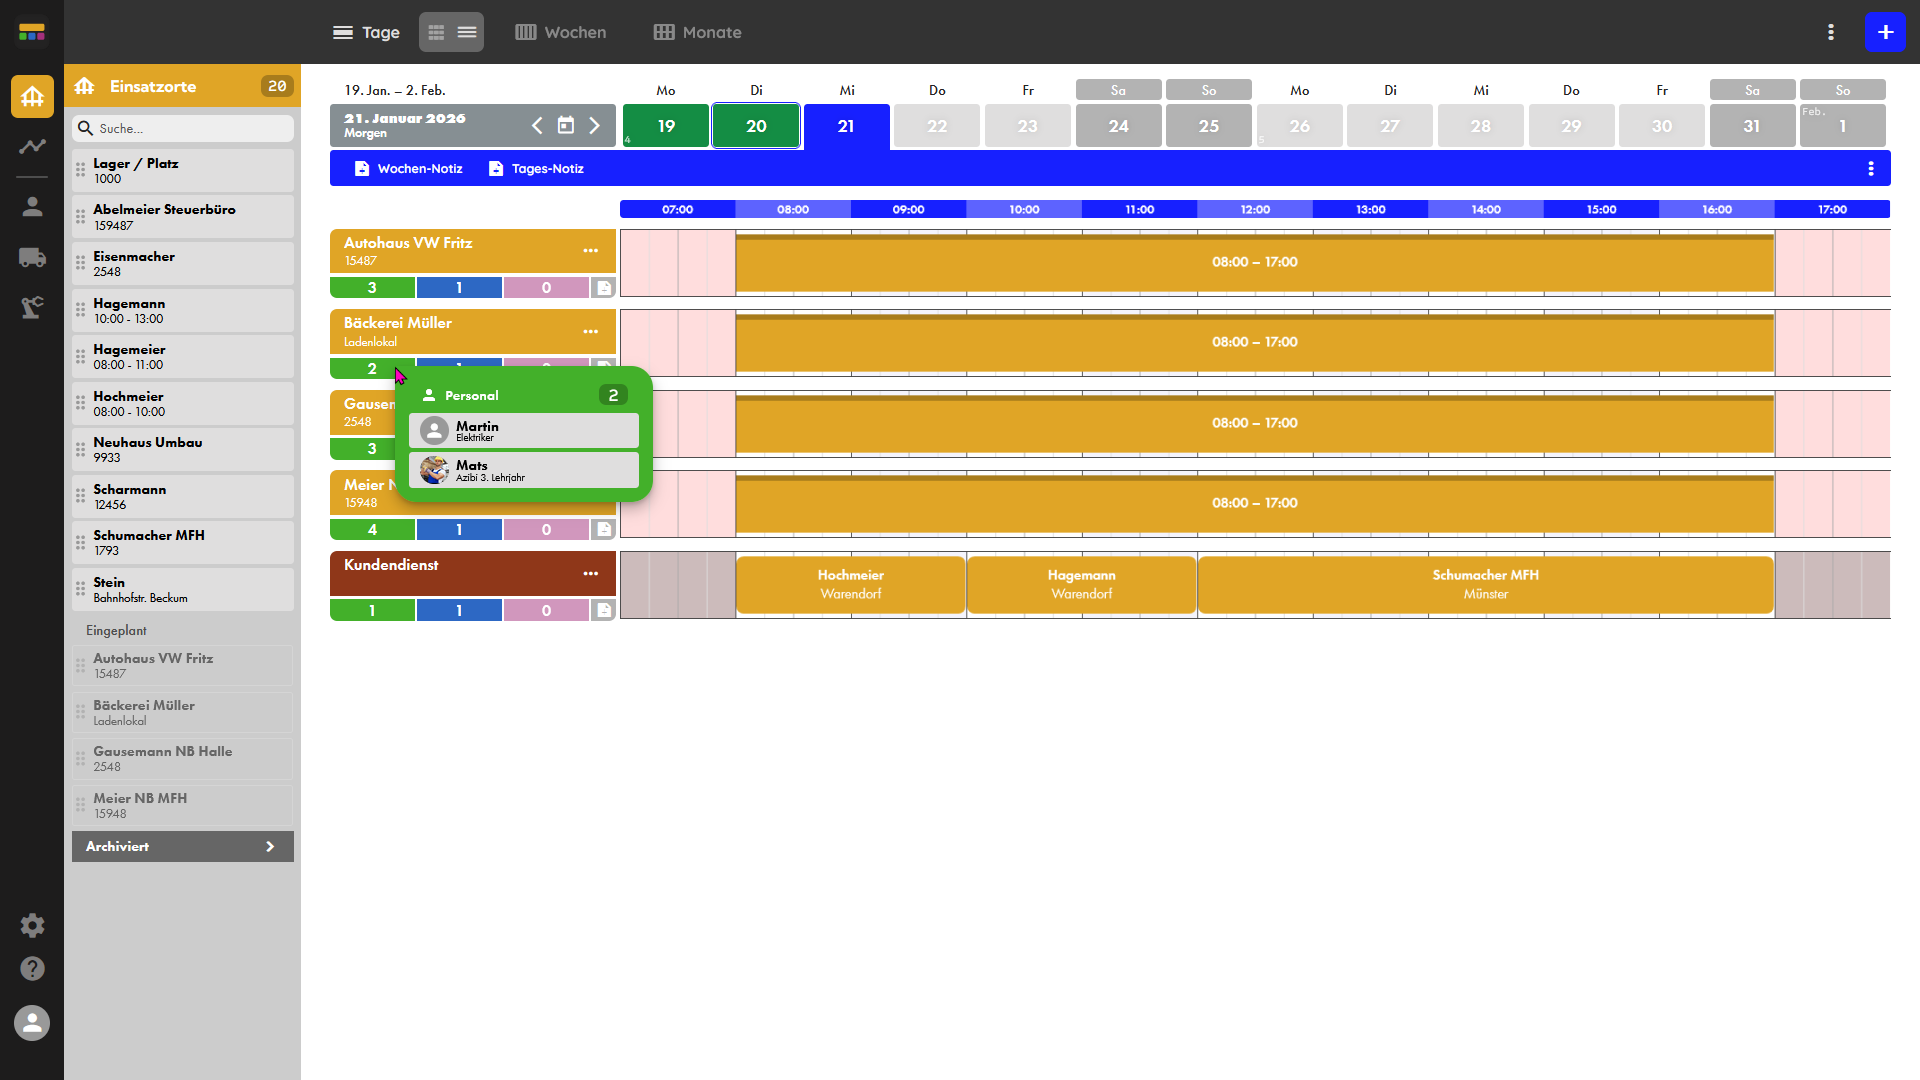Click the blue plus add button
This screenshot has width=1920, height=1080.
tap(1885, 32)
